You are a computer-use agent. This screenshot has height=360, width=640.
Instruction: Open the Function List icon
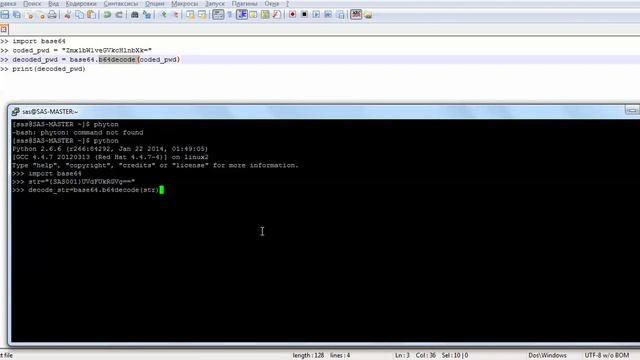[x=277, y=15]
